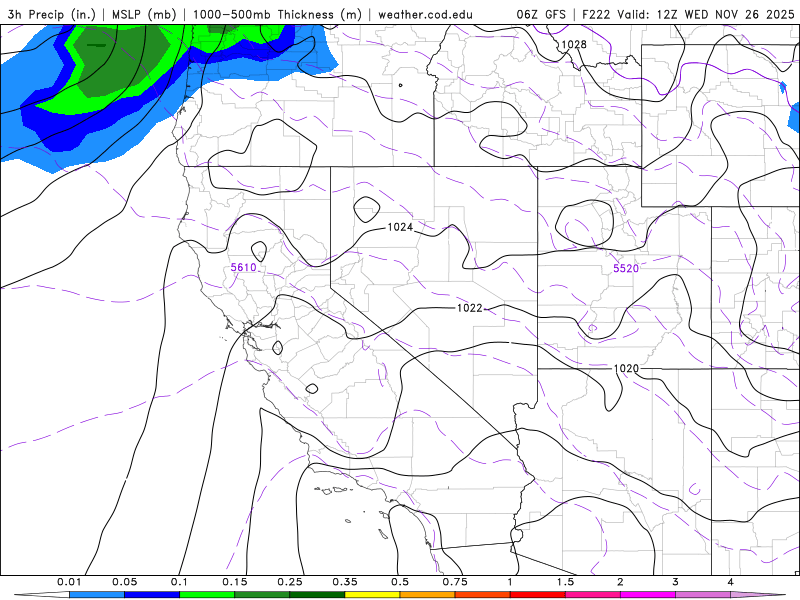Click the "weather.cod.edu" source text
Screen dimensions: 800x600
click(425, 14)
